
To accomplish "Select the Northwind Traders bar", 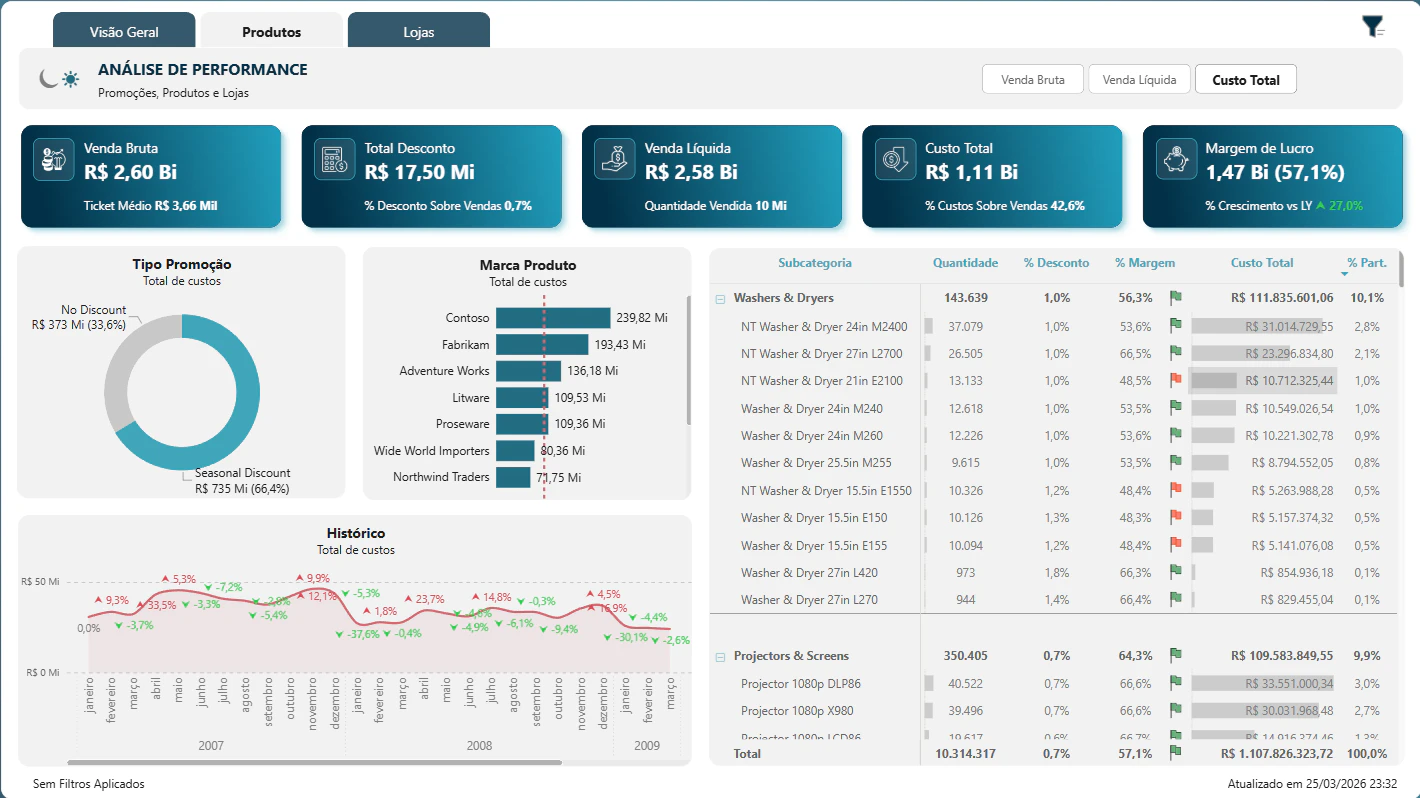I will point(513,477).
